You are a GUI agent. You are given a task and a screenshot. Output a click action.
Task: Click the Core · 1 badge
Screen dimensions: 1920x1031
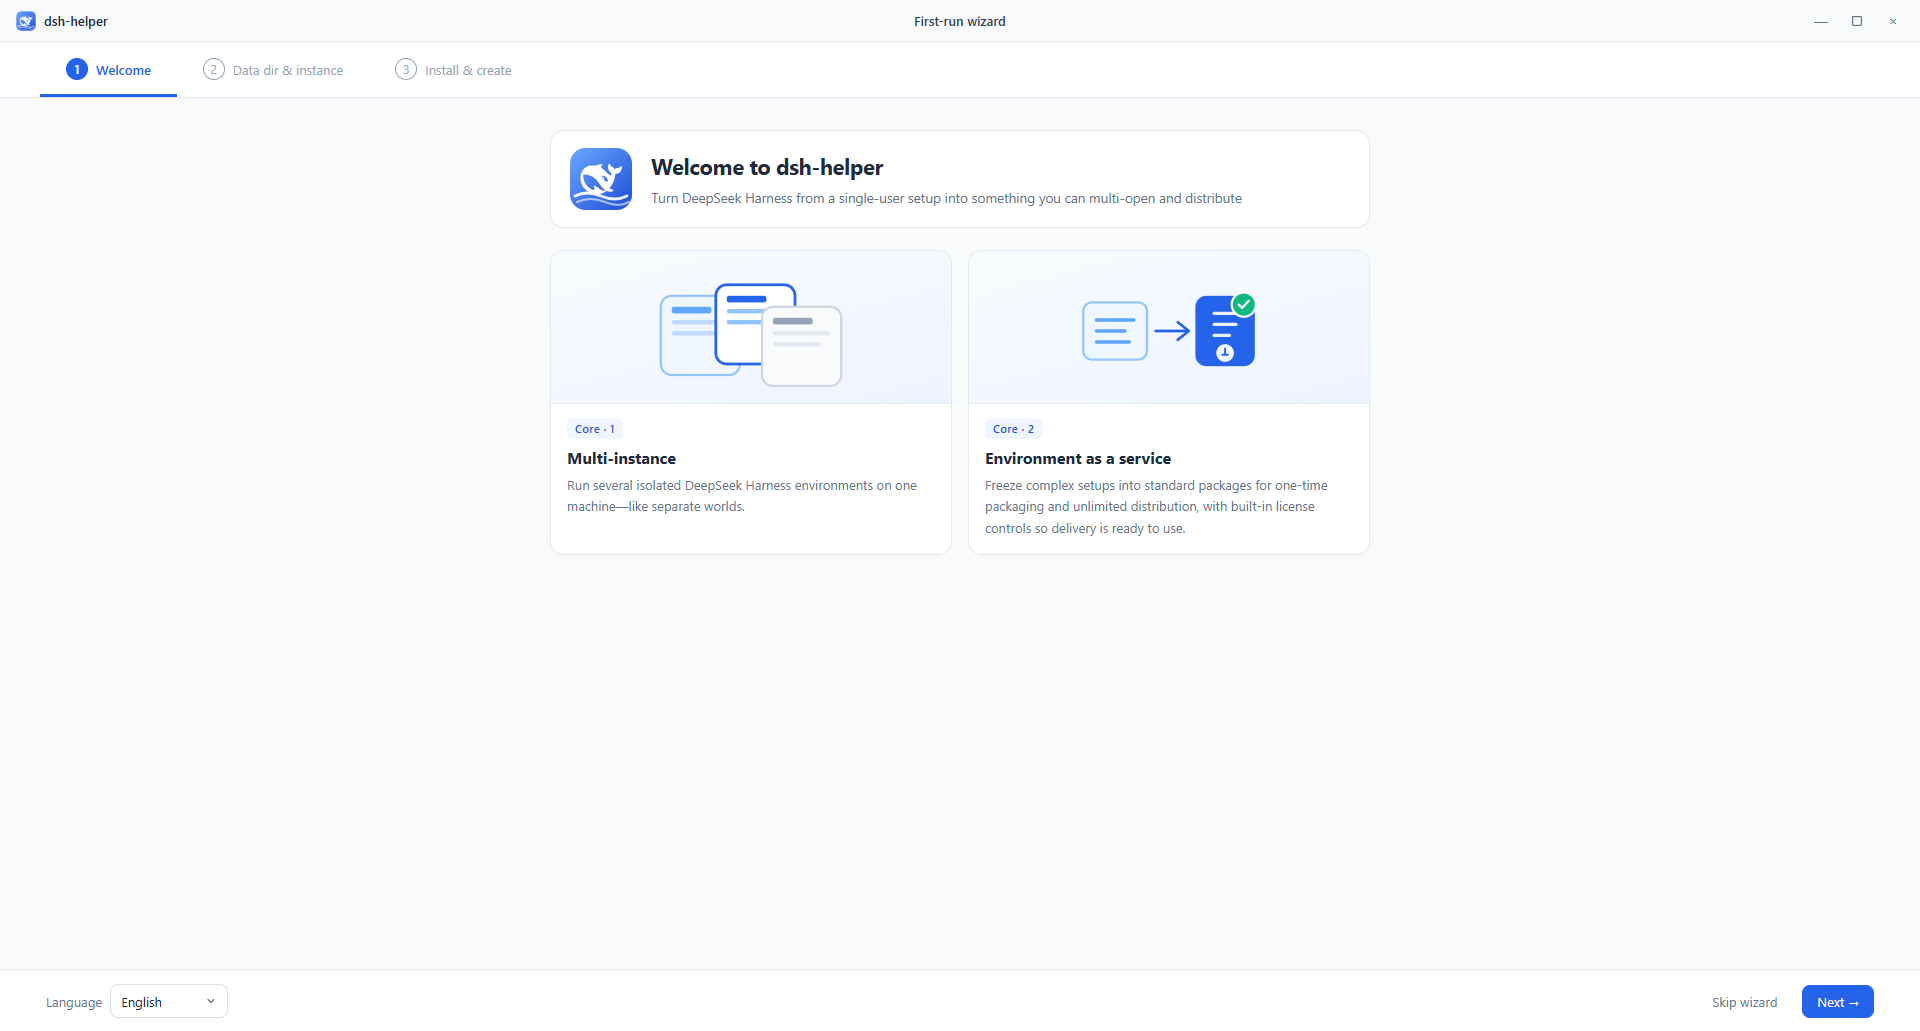coord(595,429)
